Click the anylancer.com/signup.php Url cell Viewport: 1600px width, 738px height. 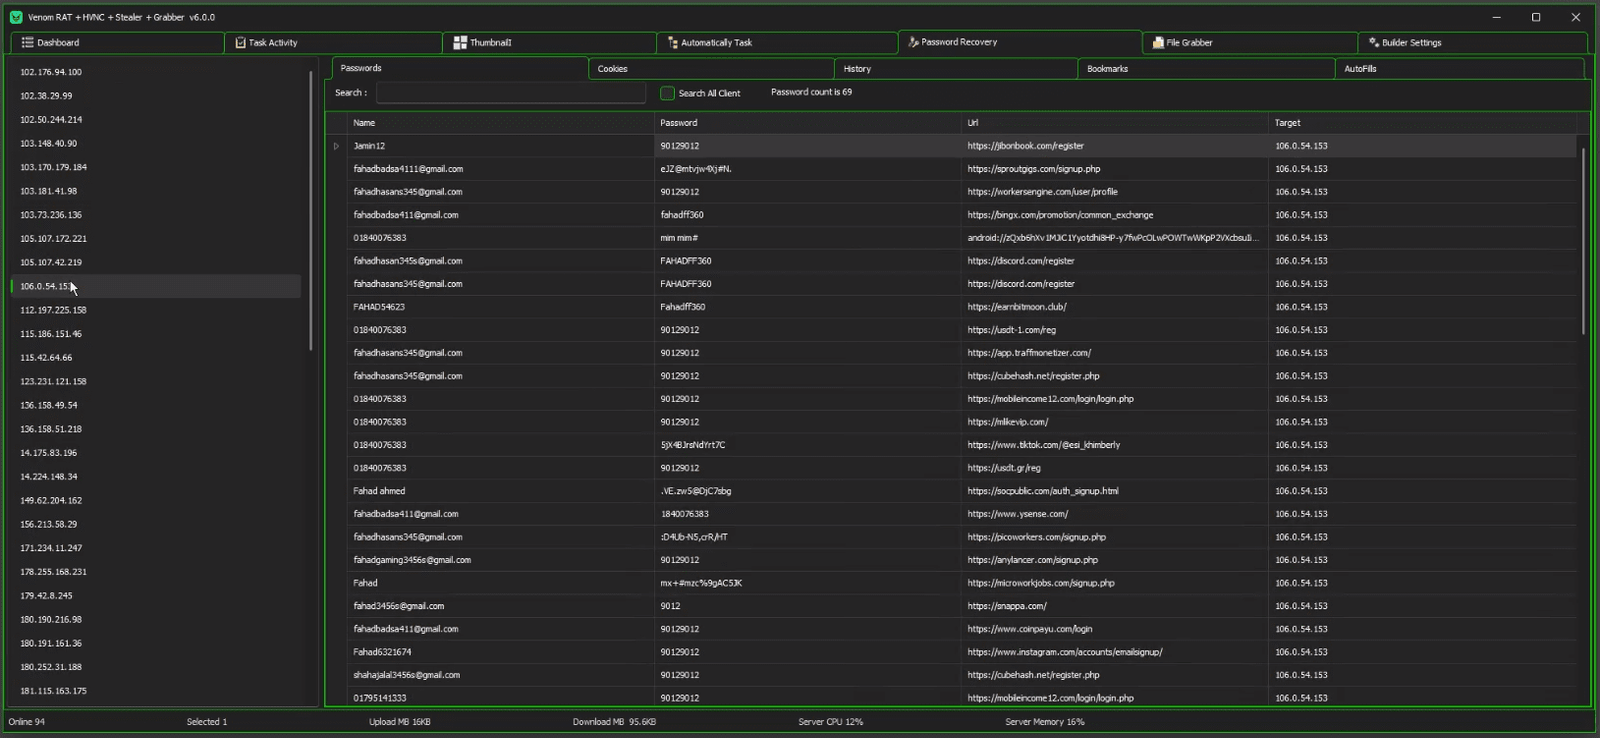click(x=1115, y=560)
